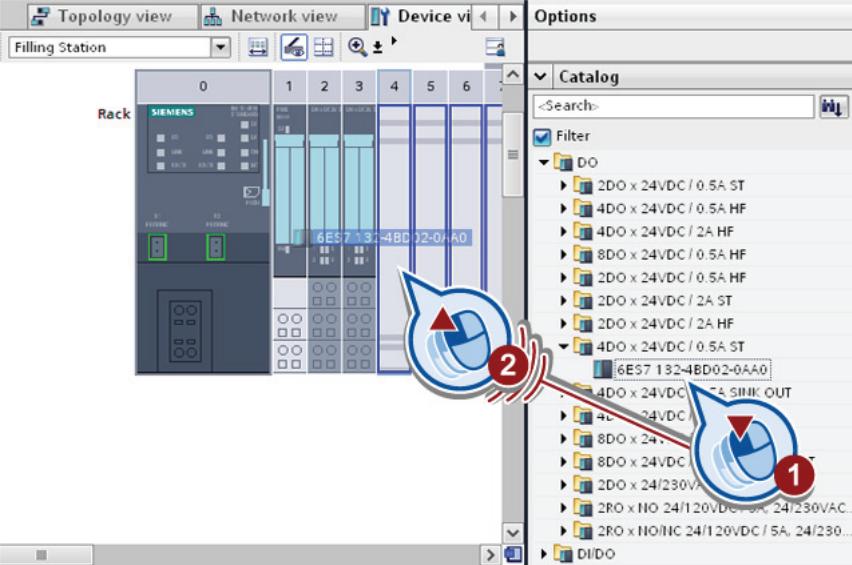Select the 4DO SINK OUT catalog item
The width and height of the screenshot is (852, 565).
pyautogui.click(x=694, y=392)
